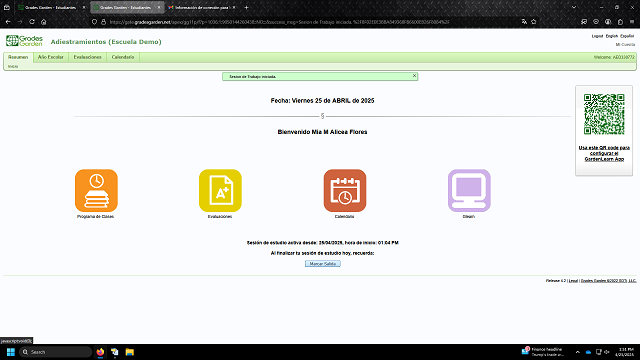This screenshot has height=360, width=640.
Task: Bookmark this page with the star
Action: click(x=533, y=22)
